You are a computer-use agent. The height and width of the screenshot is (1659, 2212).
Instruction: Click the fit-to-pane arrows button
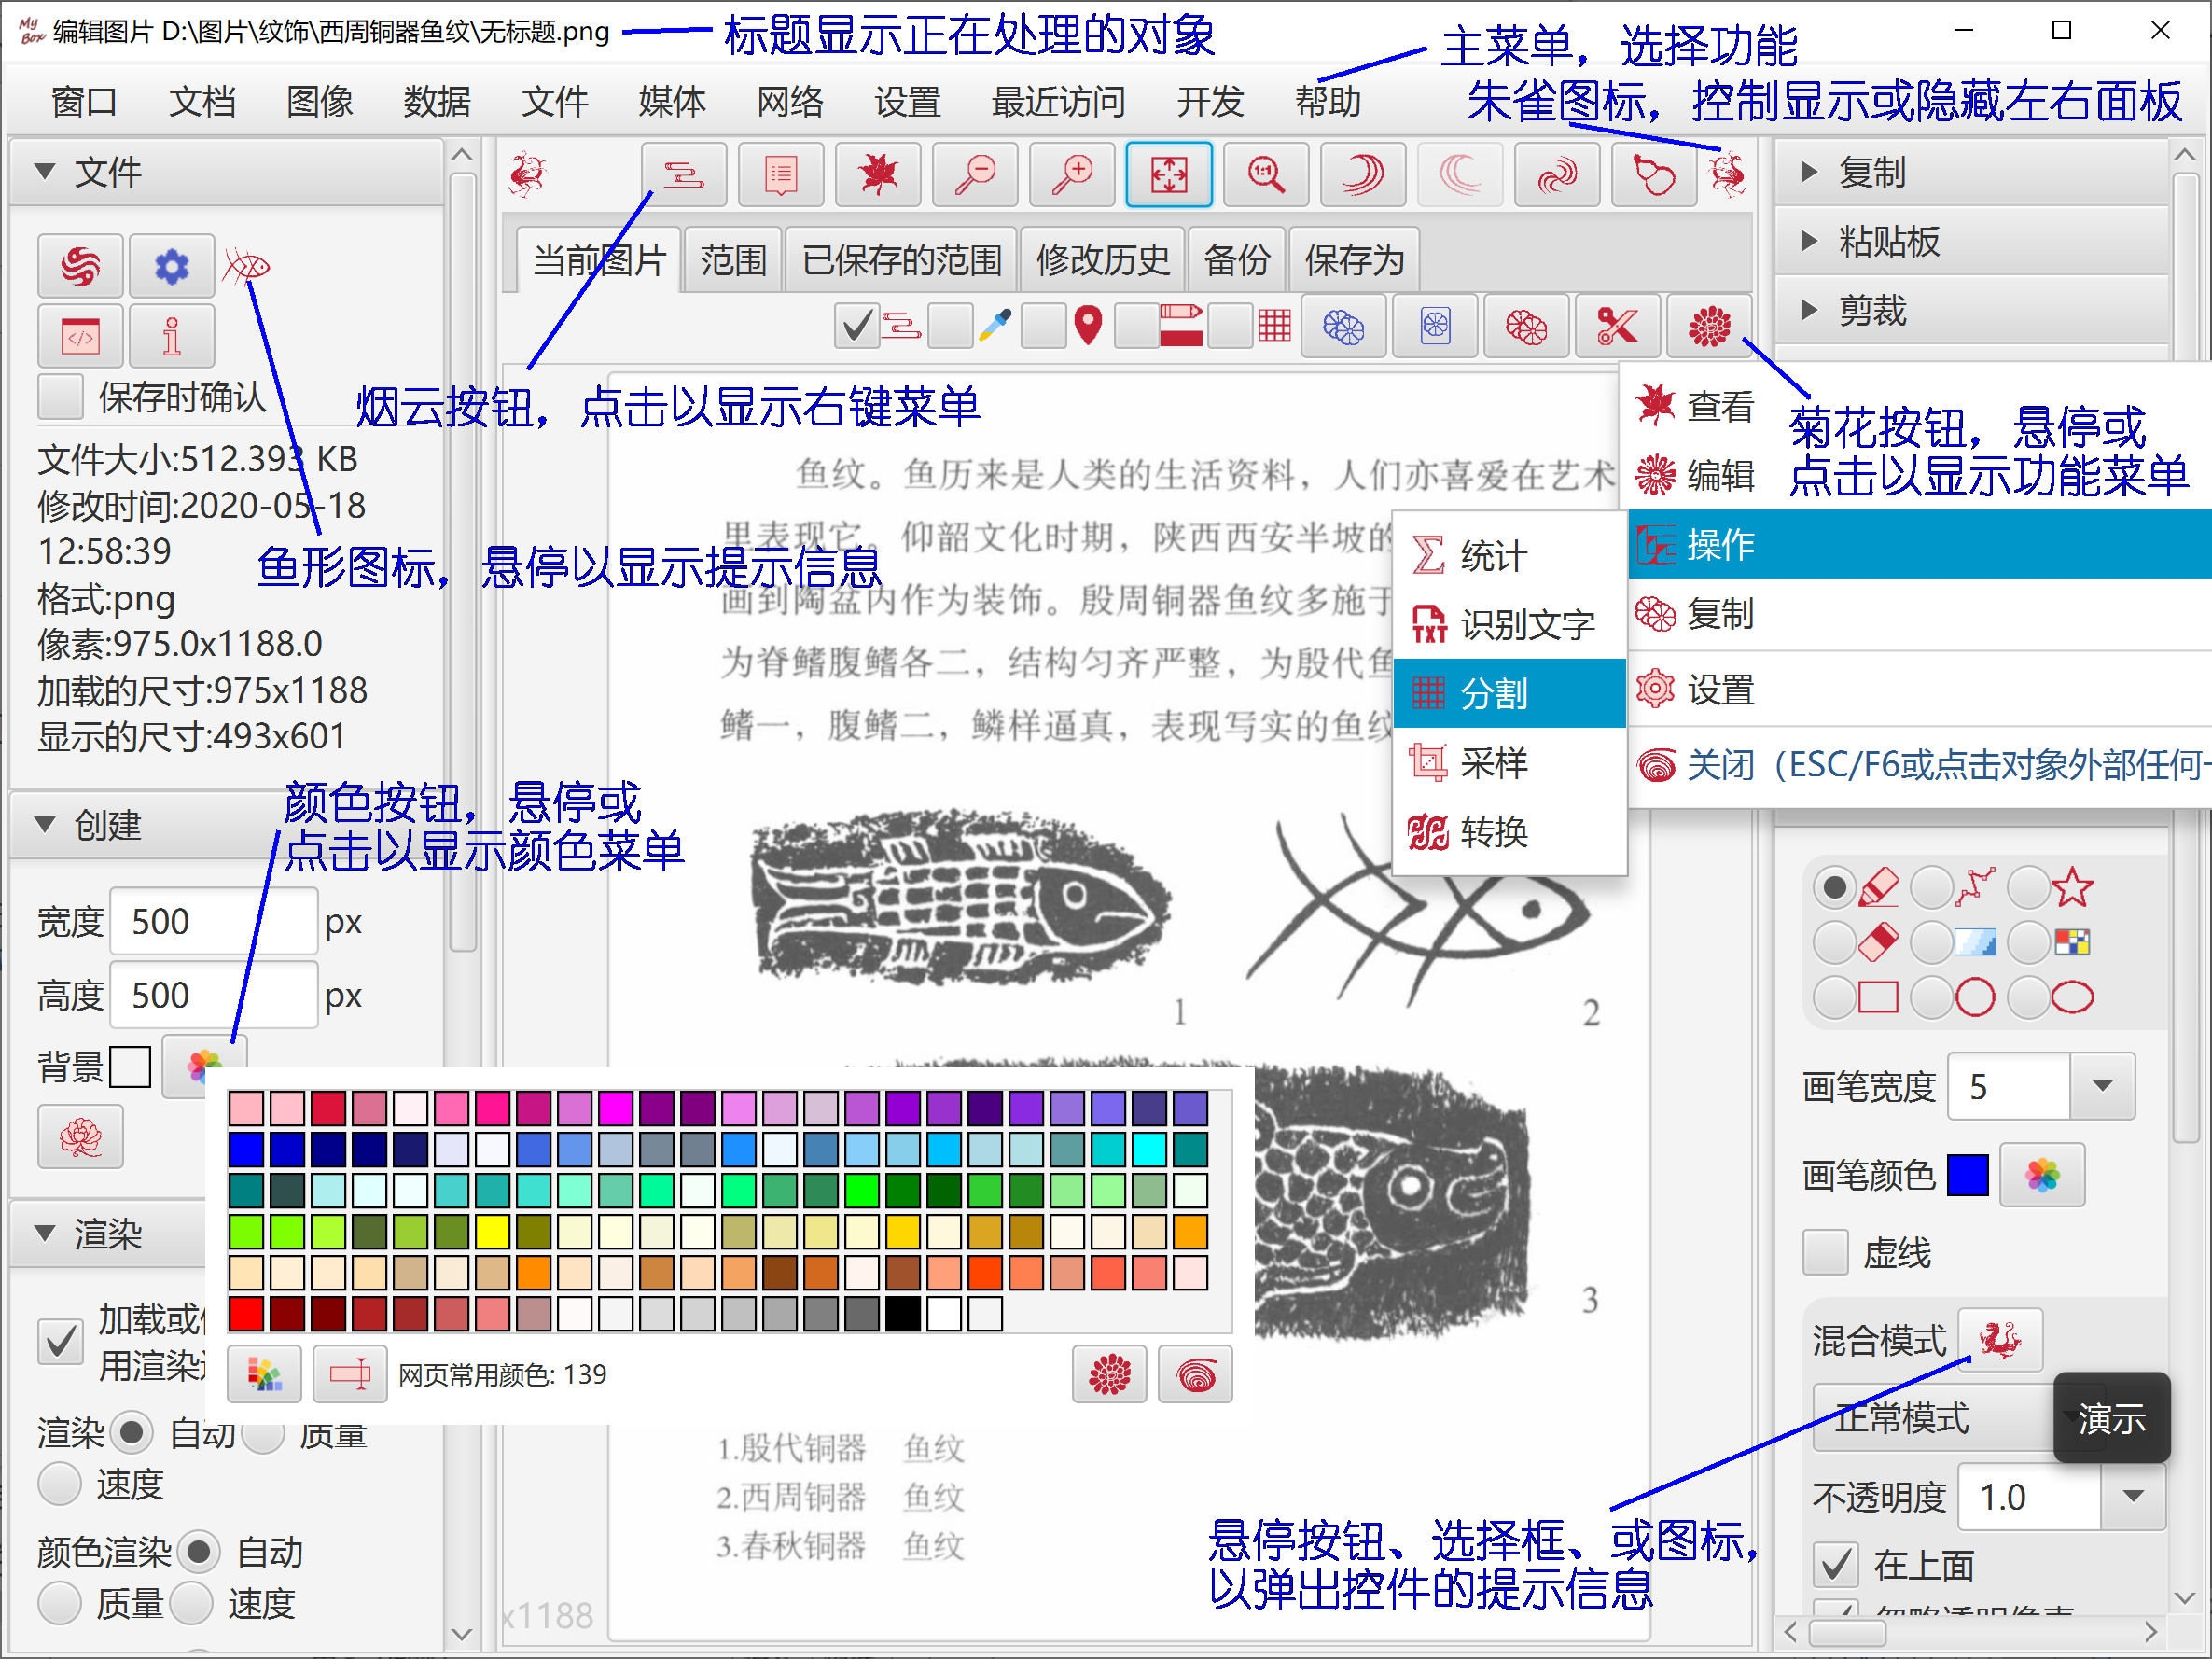click(1169, 175)
